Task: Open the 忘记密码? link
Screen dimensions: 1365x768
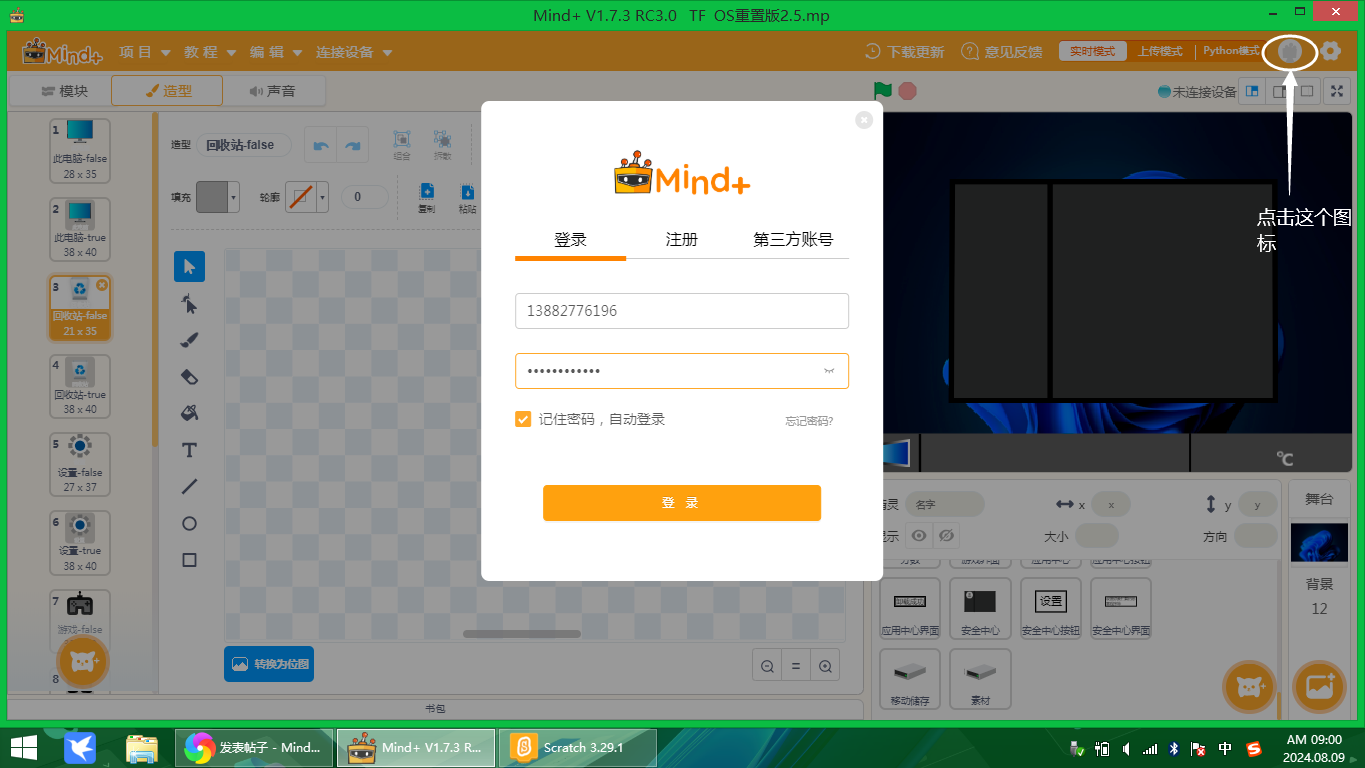Action: [x=809, y=421]
